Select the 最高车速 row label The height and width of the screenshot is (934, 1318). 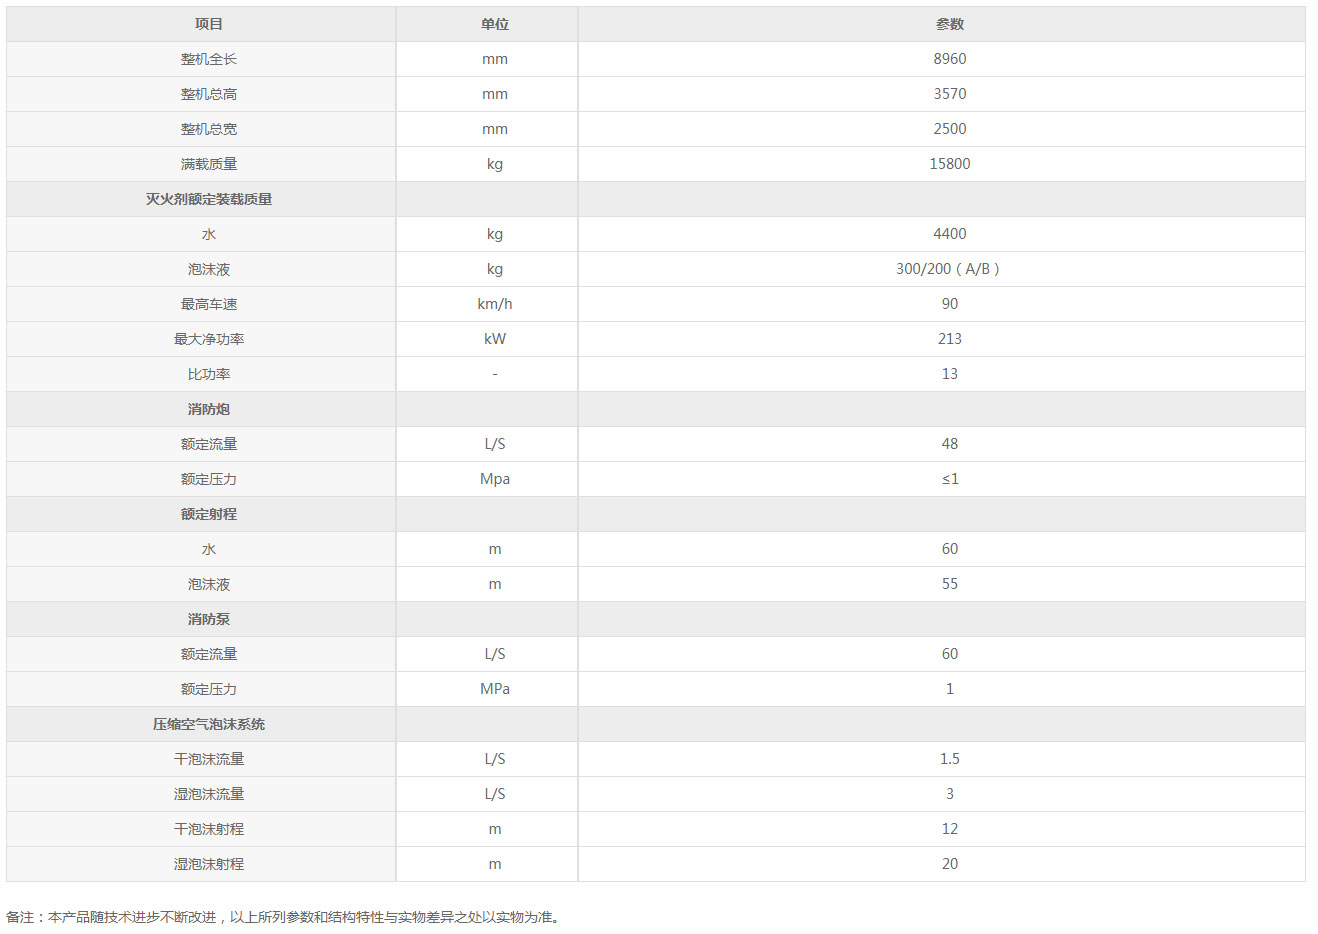coord(209,304)
